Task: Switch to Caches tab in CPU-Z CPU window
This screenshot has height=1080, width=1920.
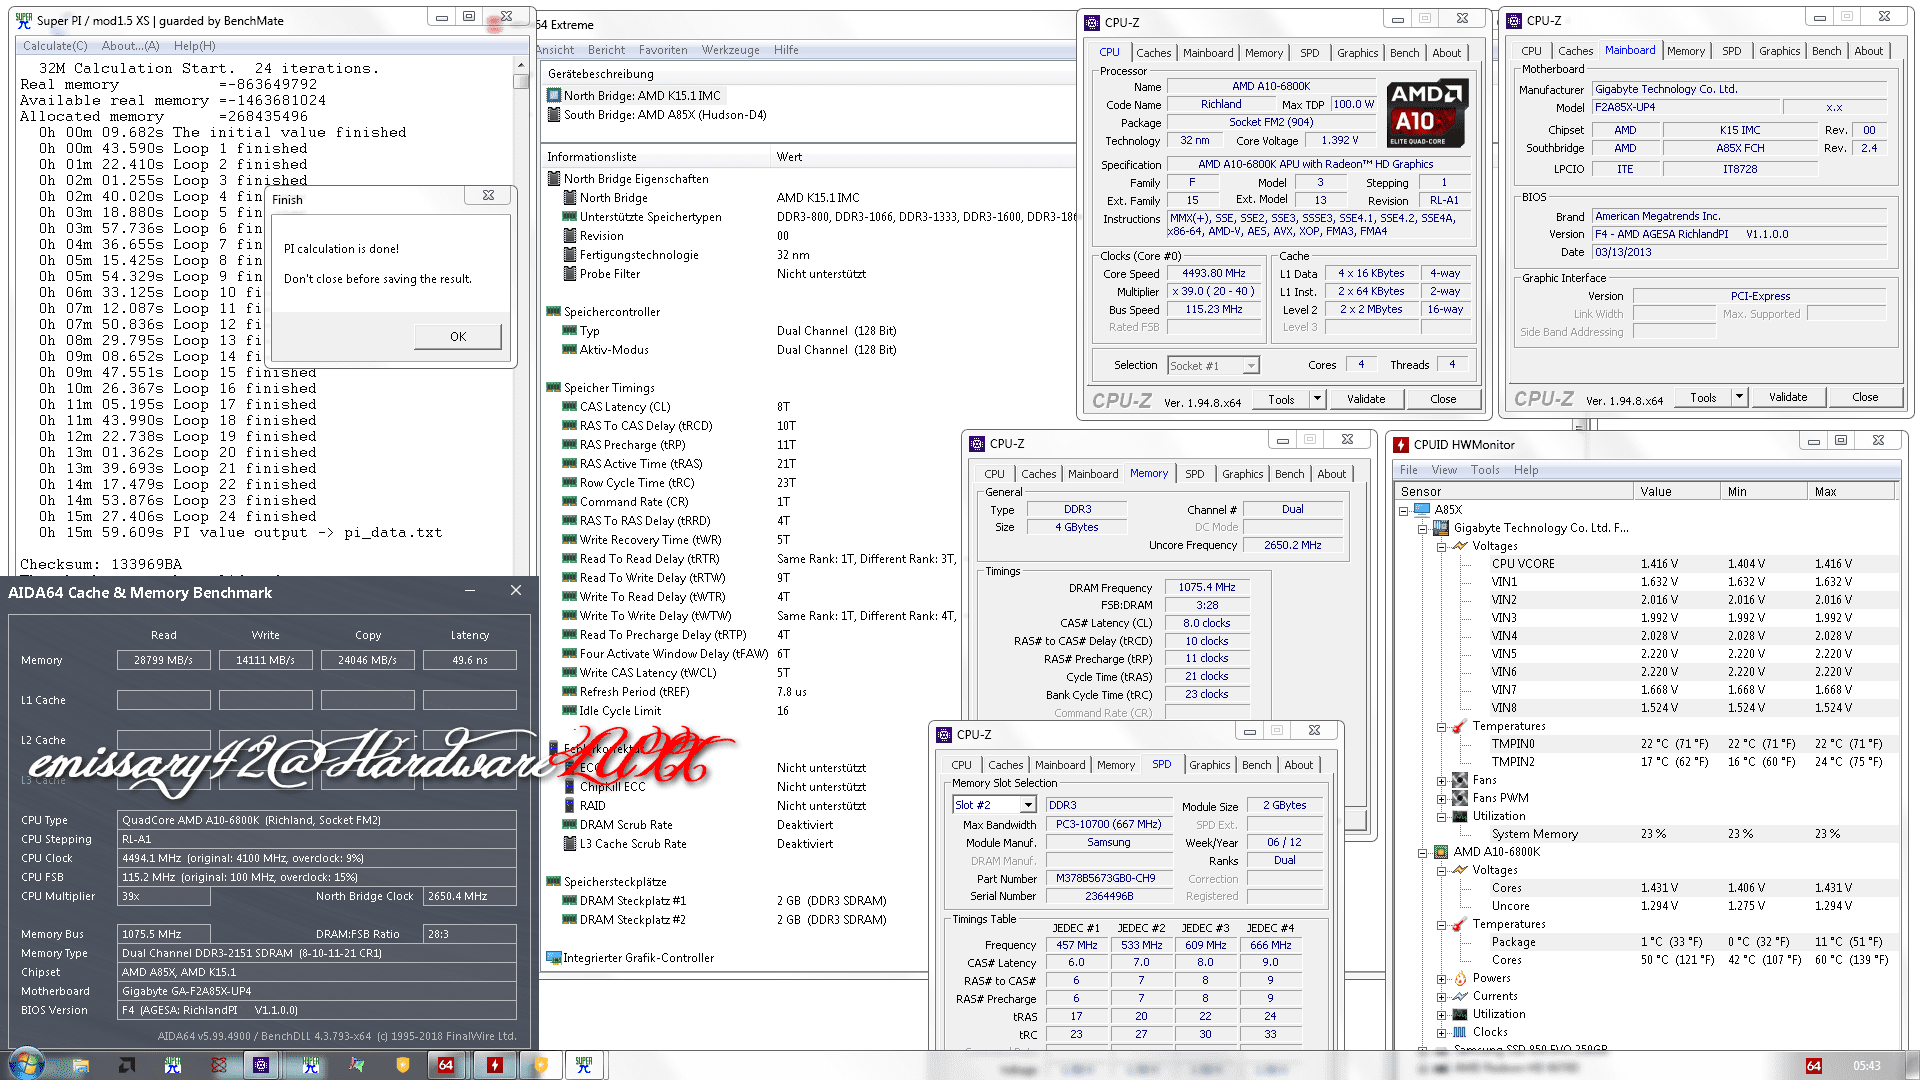Action: [1153, 53]
